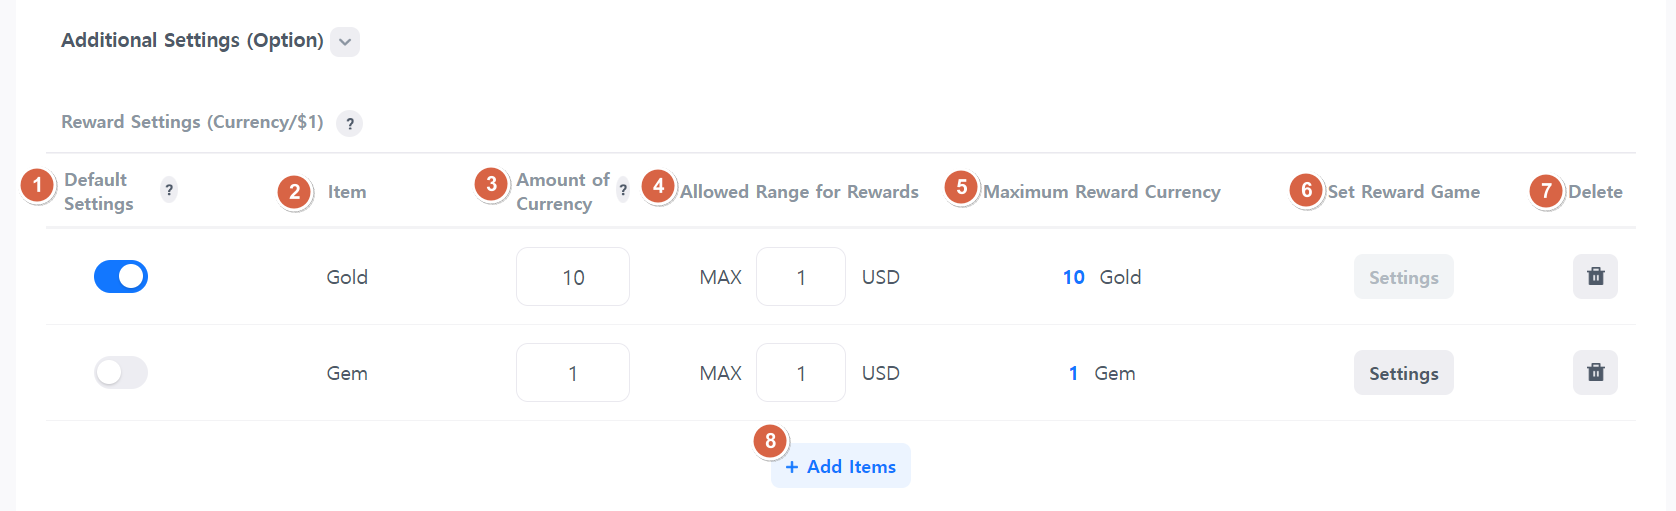1676x511 pixels.
Task: Click the numbered marker 1 badge
Action: tap(38, 185)
